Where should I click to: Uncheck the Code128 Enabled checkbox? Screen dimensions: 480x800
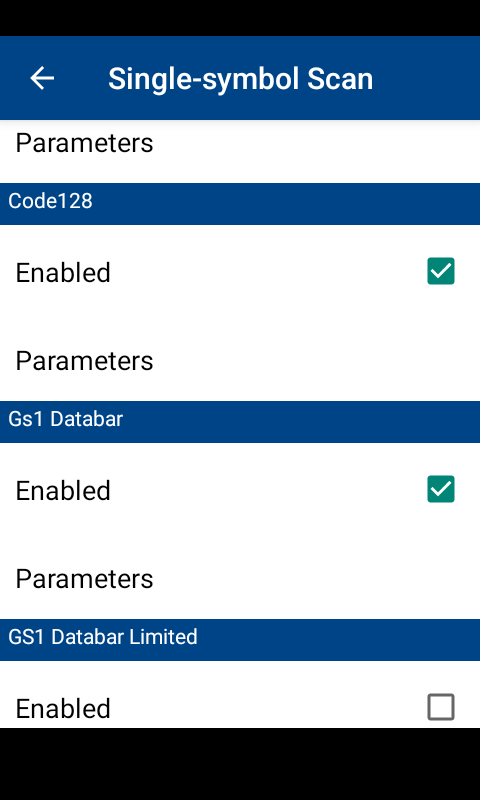pos(441,271)
